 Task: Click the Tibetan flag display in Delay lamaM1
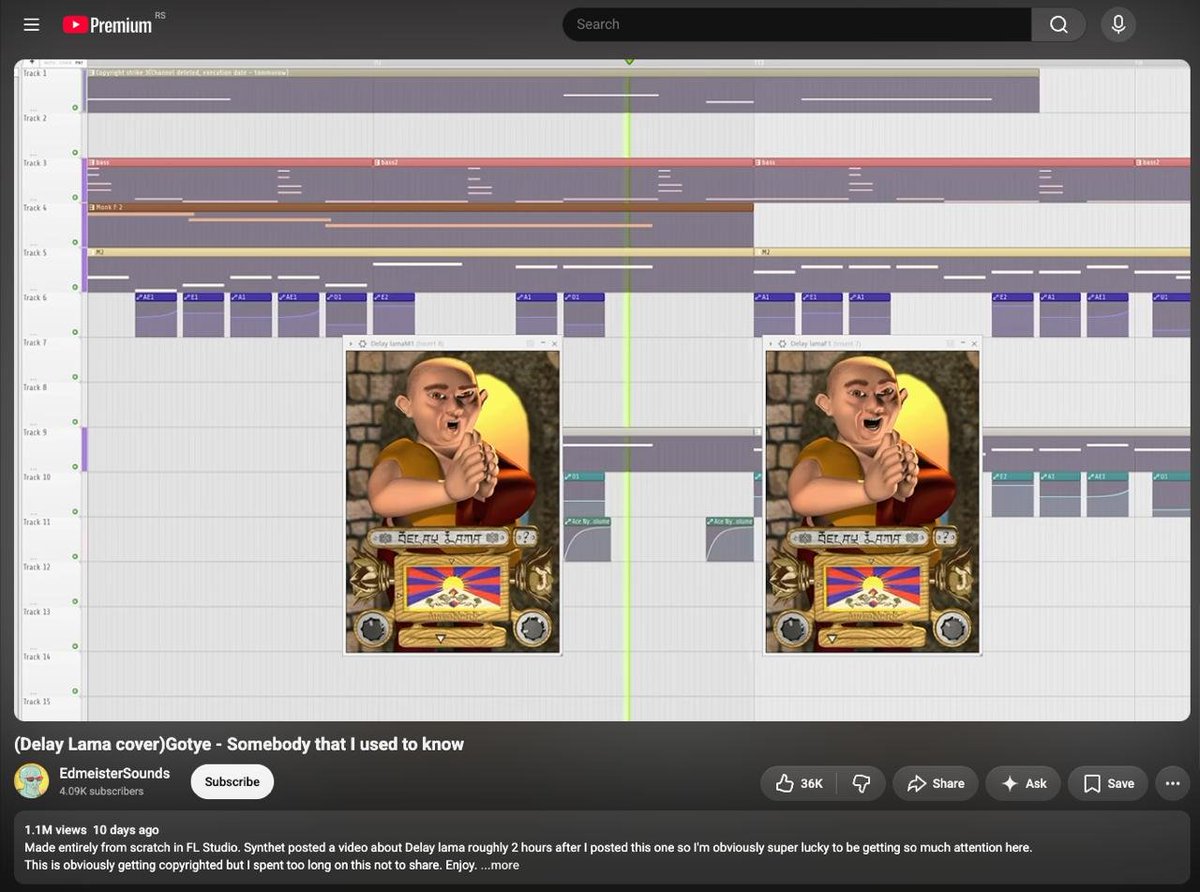pyautogui.click(x=452, y=588)
